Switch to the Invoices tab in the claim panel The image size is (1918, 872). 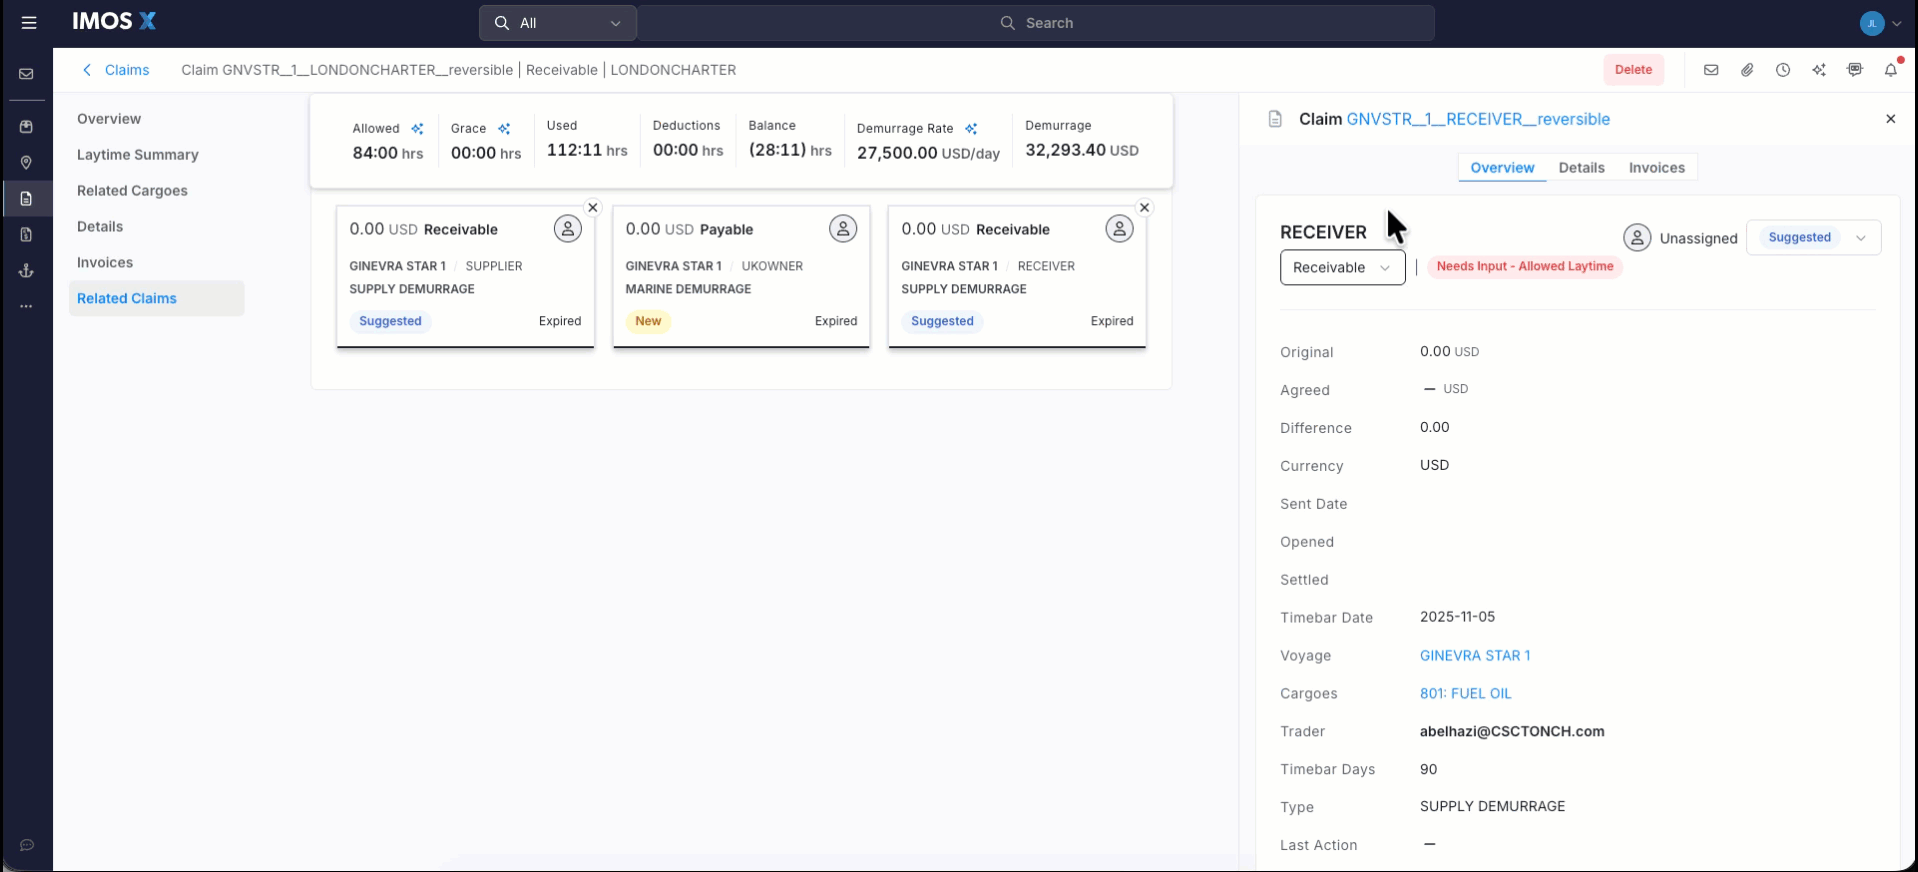coord(1656,168)
